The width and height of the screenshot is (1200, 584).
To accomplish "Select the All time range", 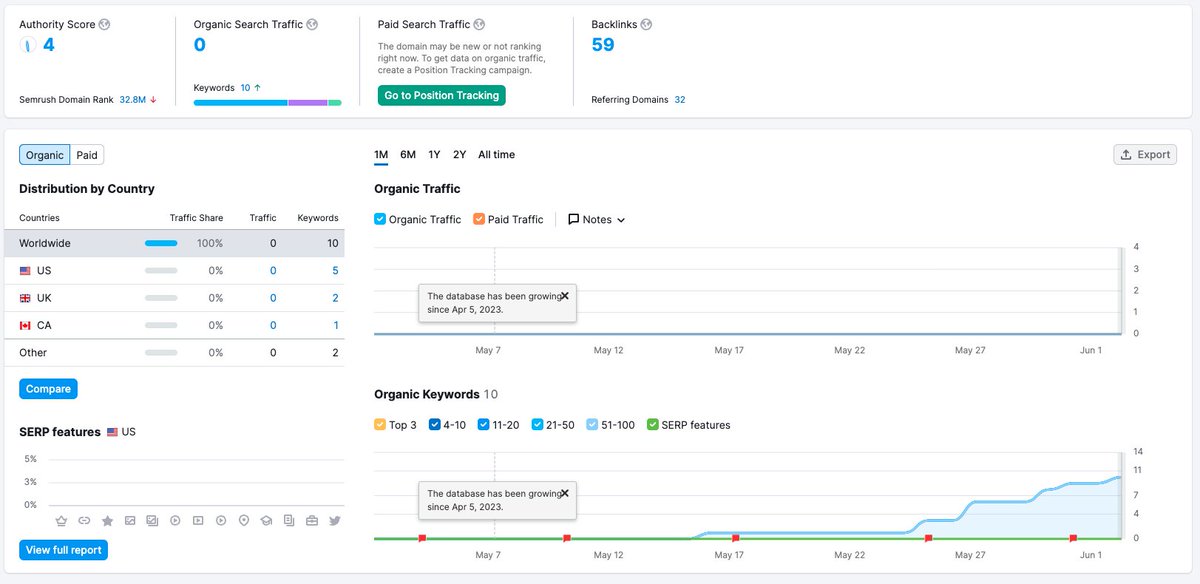I will tap(496, 155).
